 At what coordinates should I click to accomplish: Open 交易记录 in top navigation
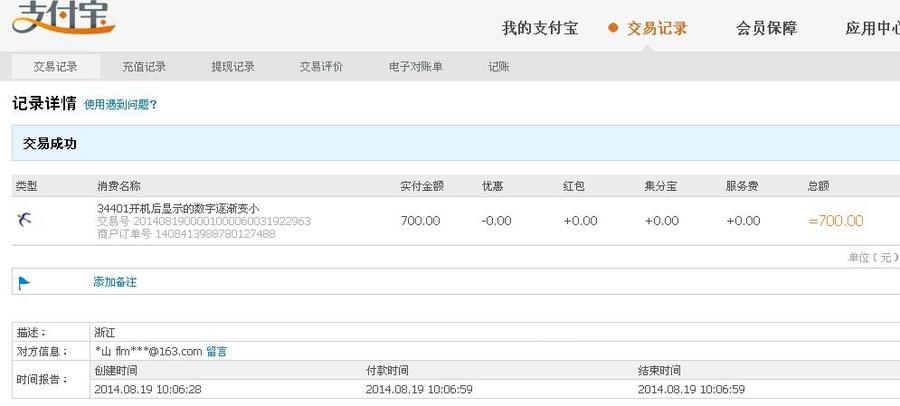[657, 28]
